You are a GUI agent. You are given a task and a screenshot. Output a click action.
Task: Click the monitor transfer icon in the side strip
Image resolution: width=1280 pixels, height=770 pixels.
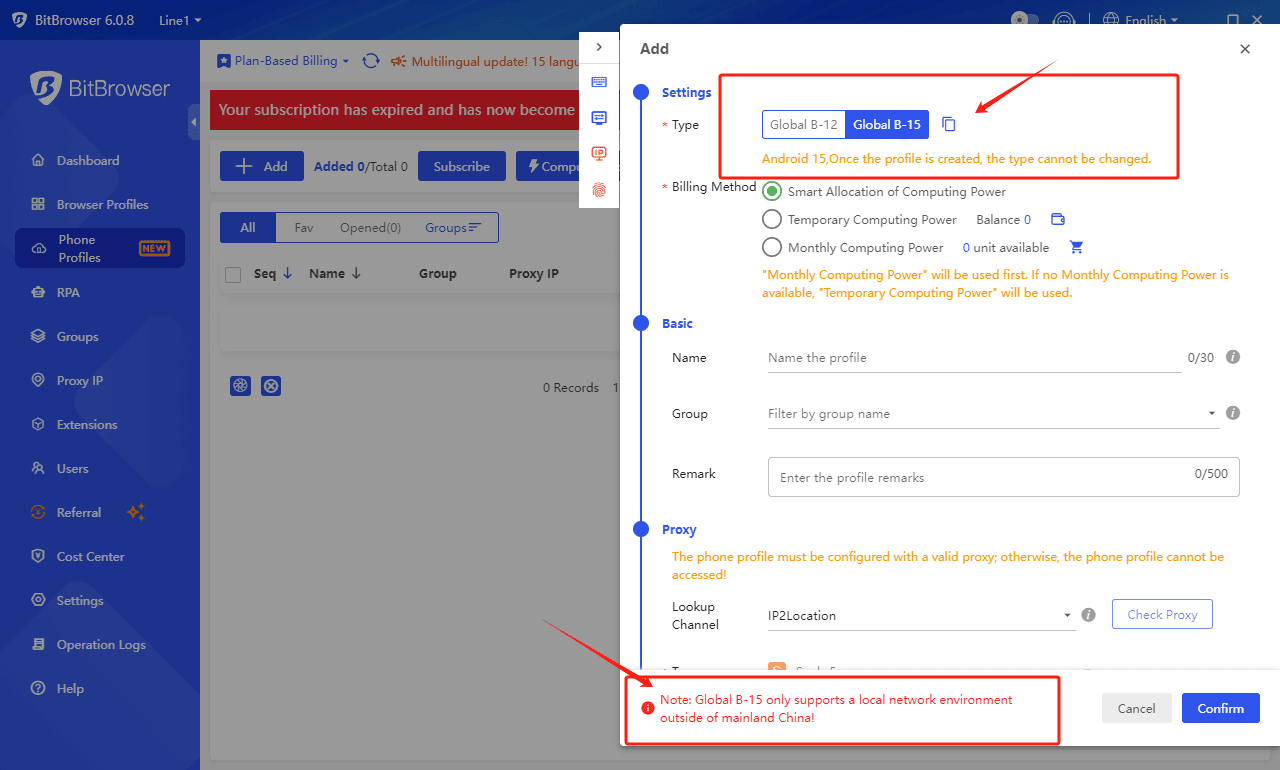point(599,117)
